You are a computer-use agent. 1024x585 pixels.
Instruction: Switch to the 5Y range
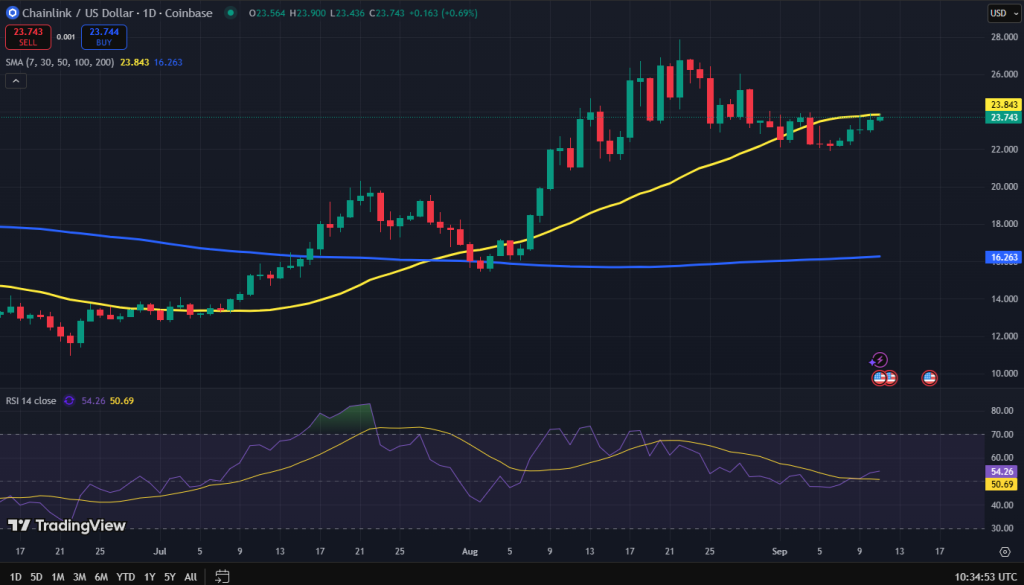point(170,576)
